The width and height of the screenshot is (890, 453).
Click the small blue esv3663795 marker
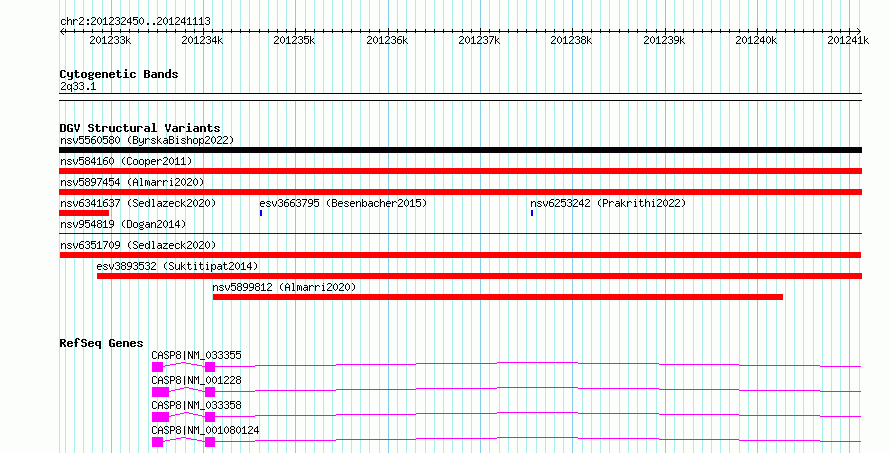[261, 213]
